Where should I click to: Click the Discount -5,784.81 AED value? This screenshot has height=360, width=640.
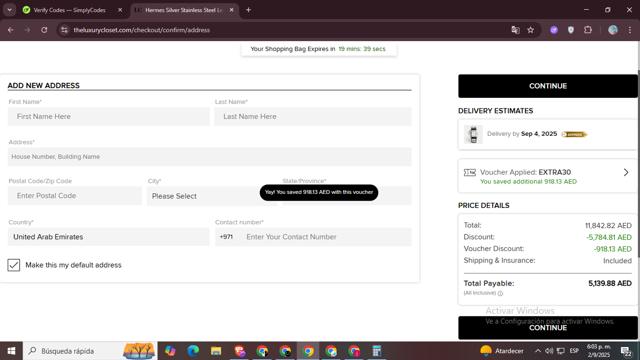pyautogui.click(x=609, y=237)
